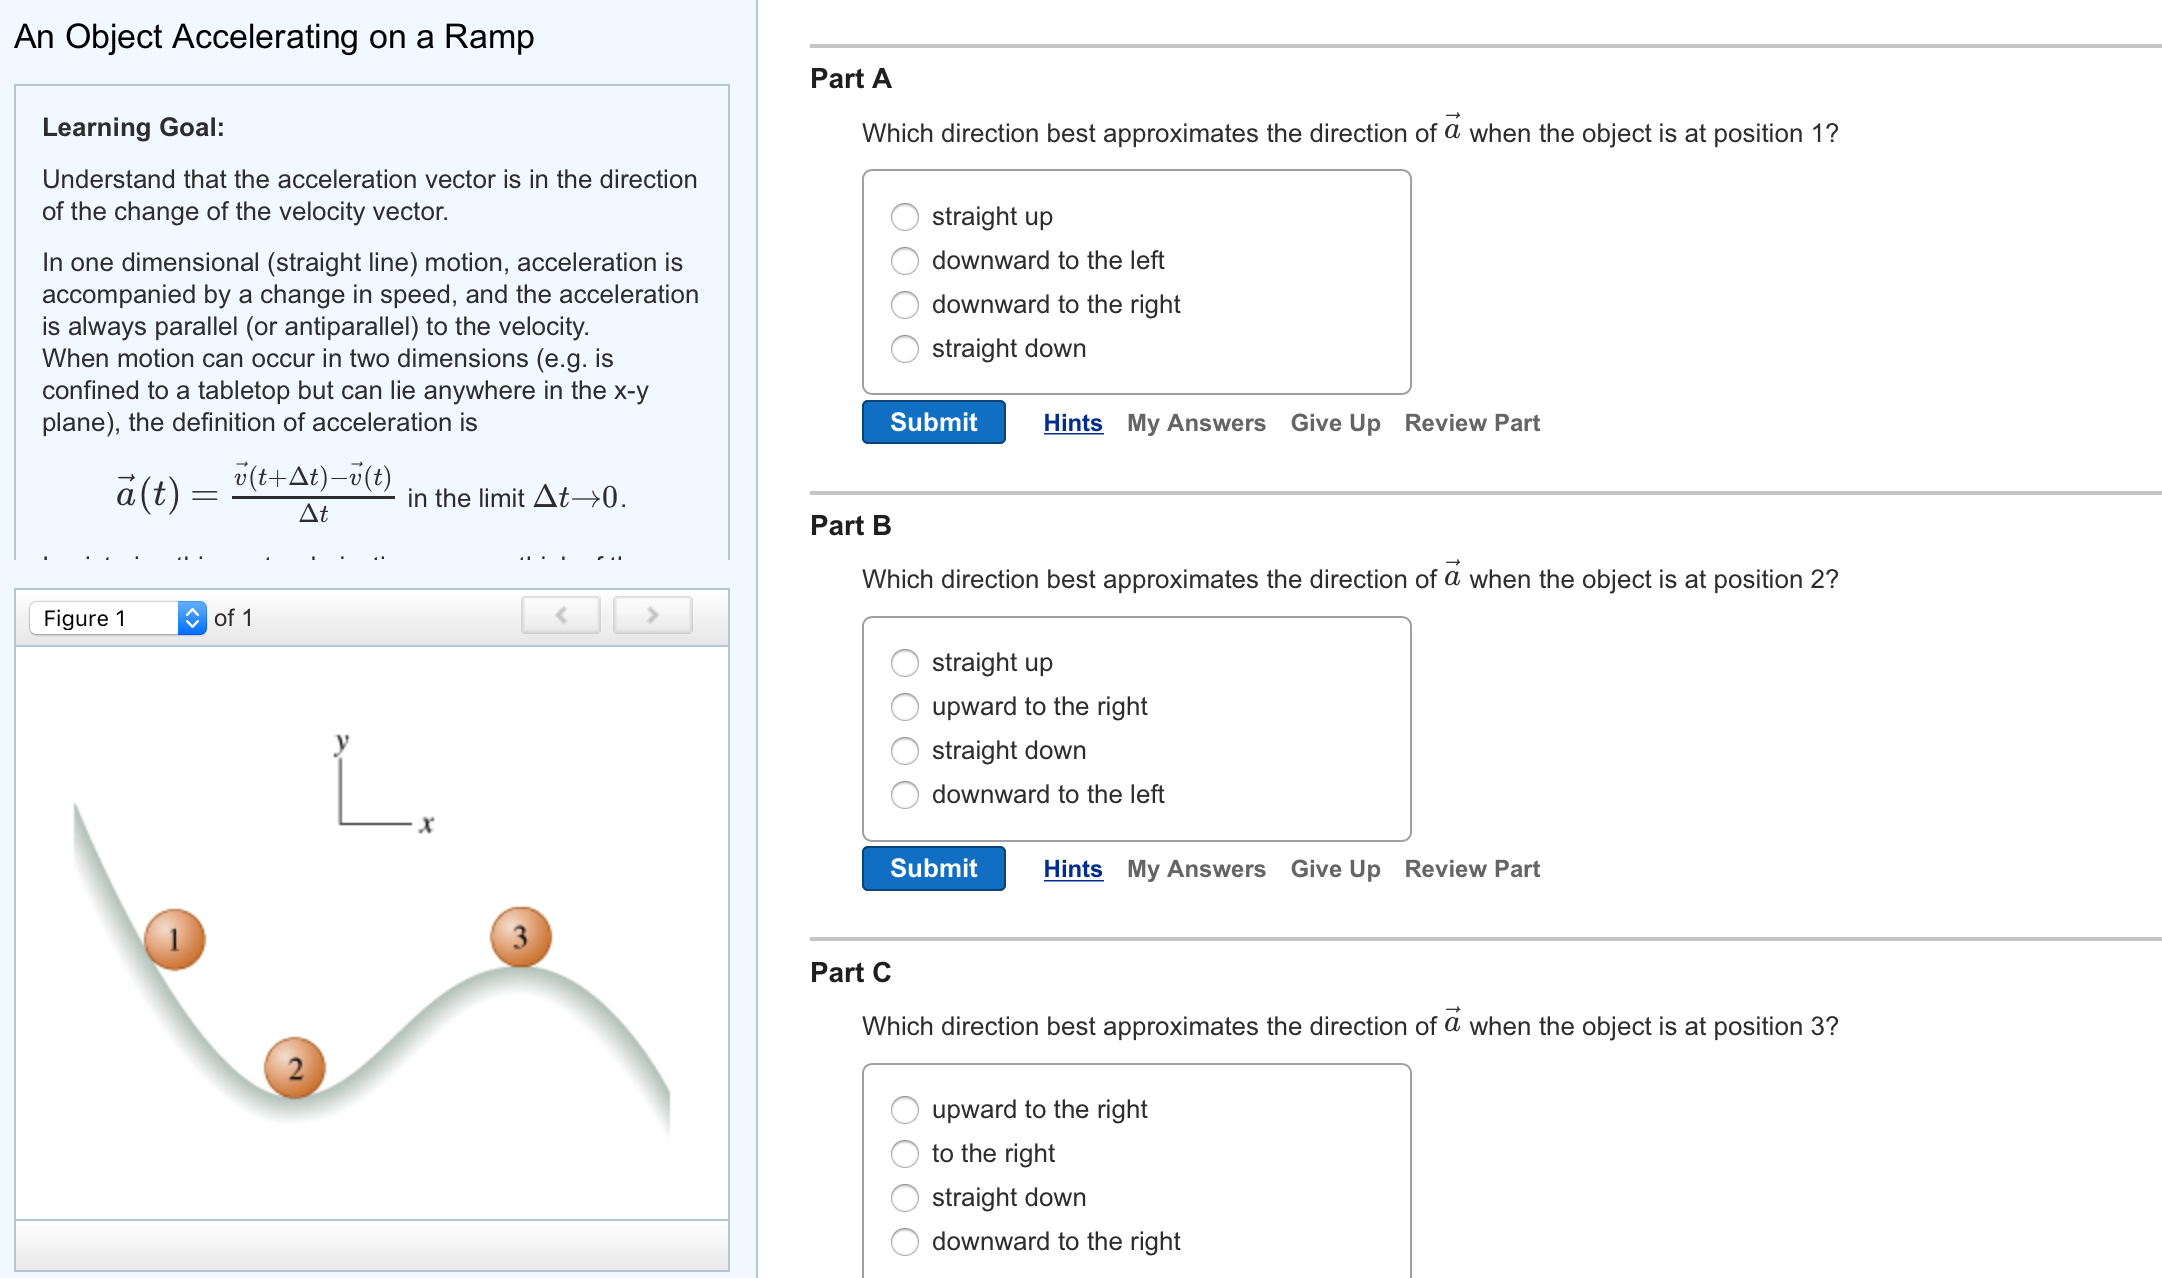This screenshot has height=1278, width=2162.
Task: Submit the answer for Part B
Action: tap(932, 868)
